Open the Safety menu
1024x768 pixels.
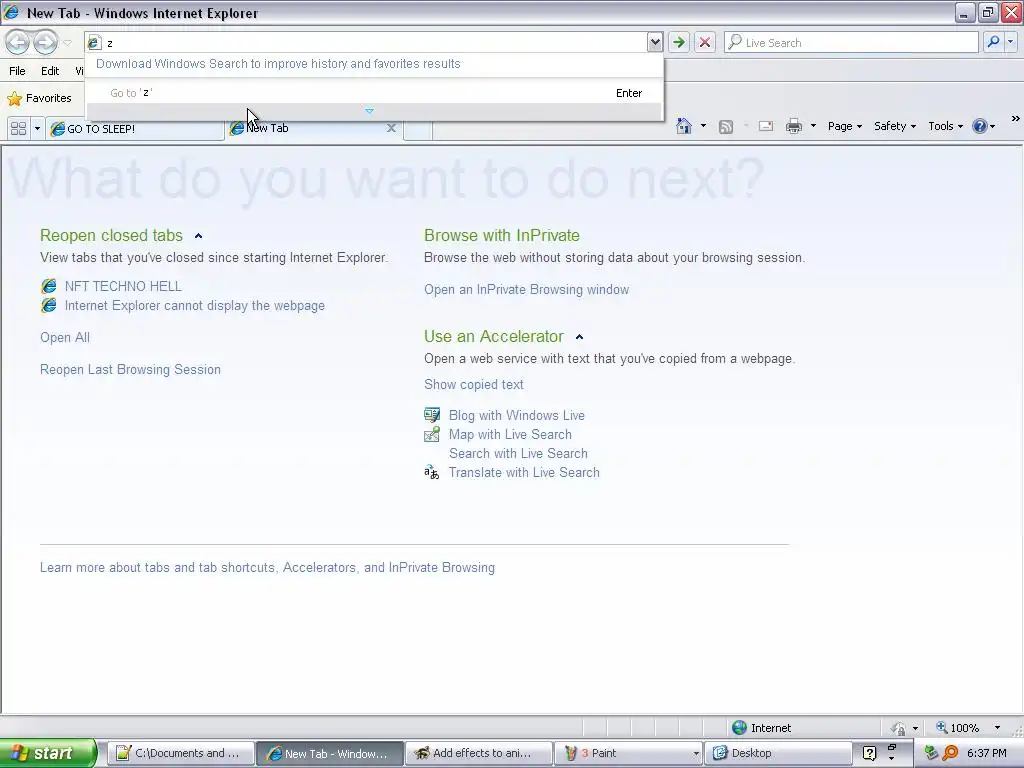pyautogui.click(x=895, y=126)
